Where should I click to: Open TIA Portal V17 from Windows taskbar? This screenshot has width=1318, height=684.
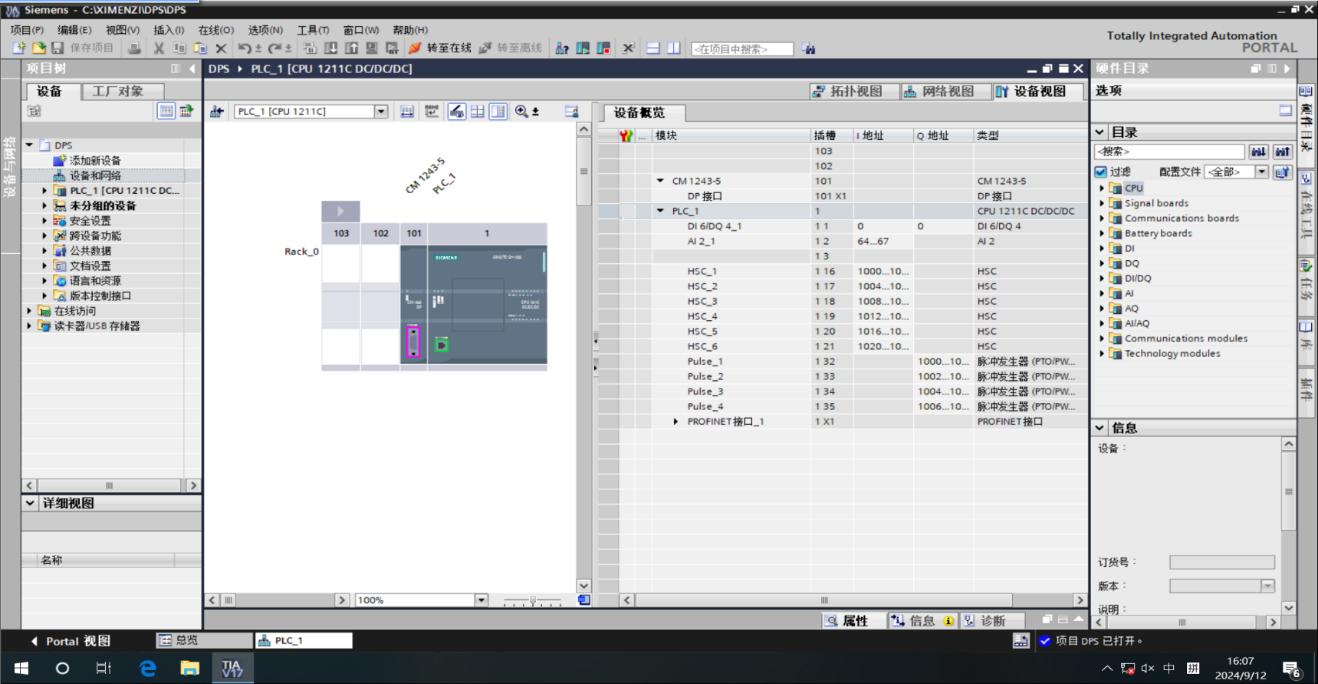231,669
